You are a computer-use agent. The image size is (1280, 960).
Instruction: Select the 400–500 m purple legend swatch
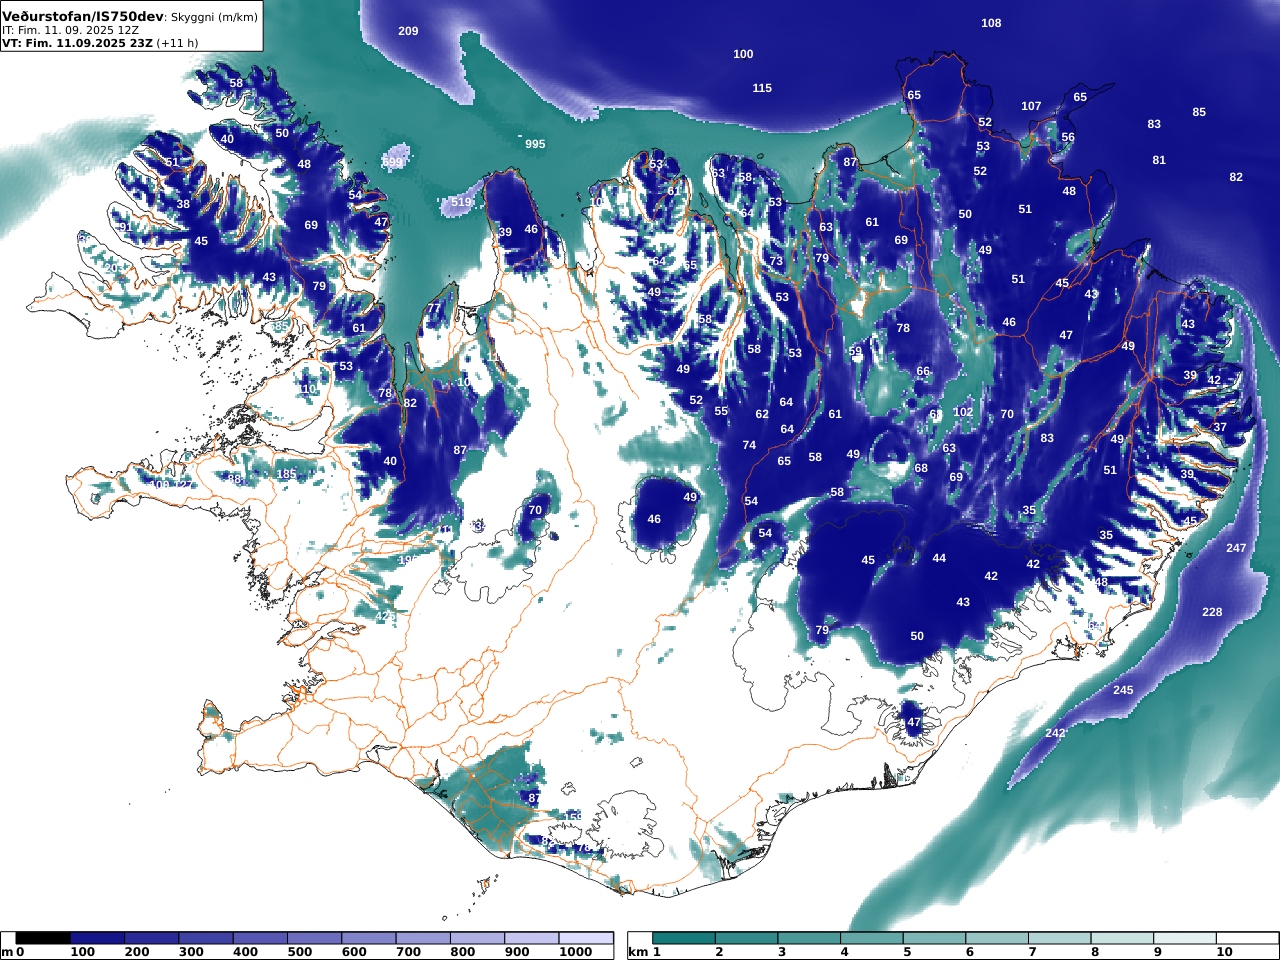[260, 938]
